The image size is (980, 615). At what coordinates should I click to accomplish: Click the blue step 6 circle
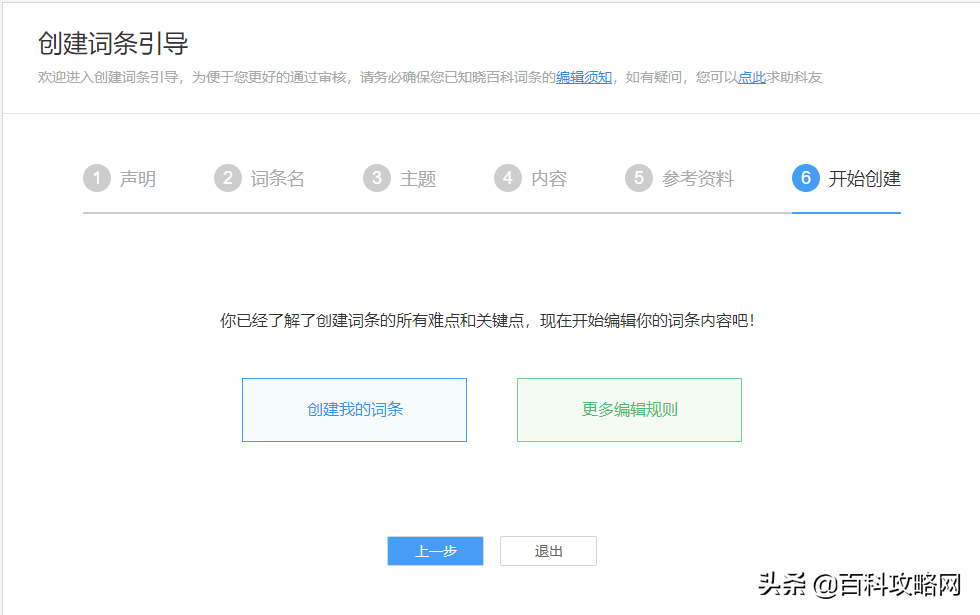(805, 179)
